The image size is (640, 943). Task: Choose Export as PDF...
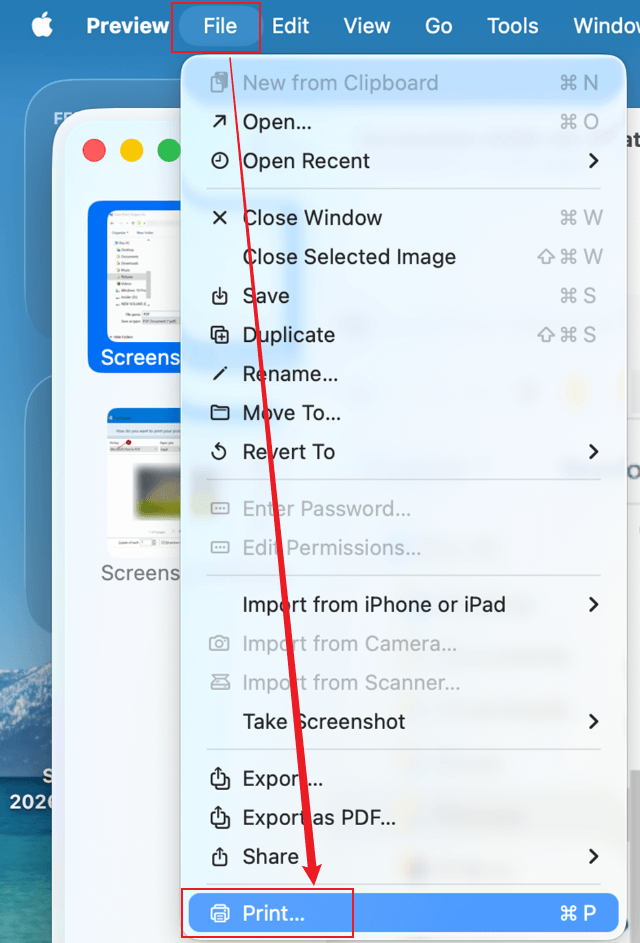[404, 818]
